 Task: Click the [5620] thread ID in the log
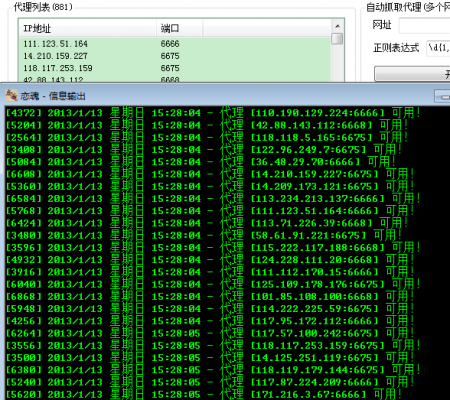[24, 394]
